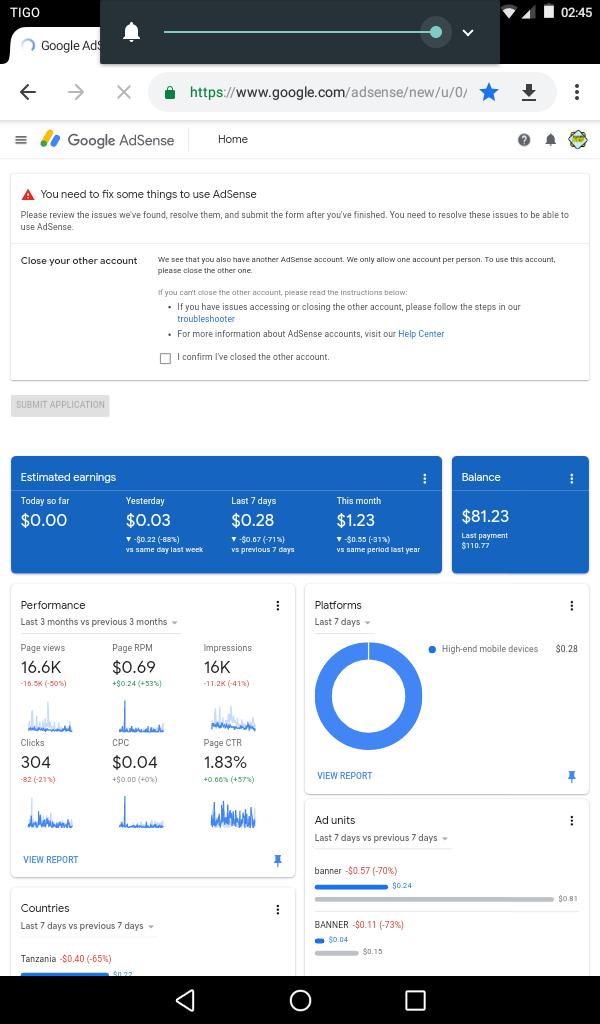Click the download page icon
600x1024 pixels.
[529, 93]
